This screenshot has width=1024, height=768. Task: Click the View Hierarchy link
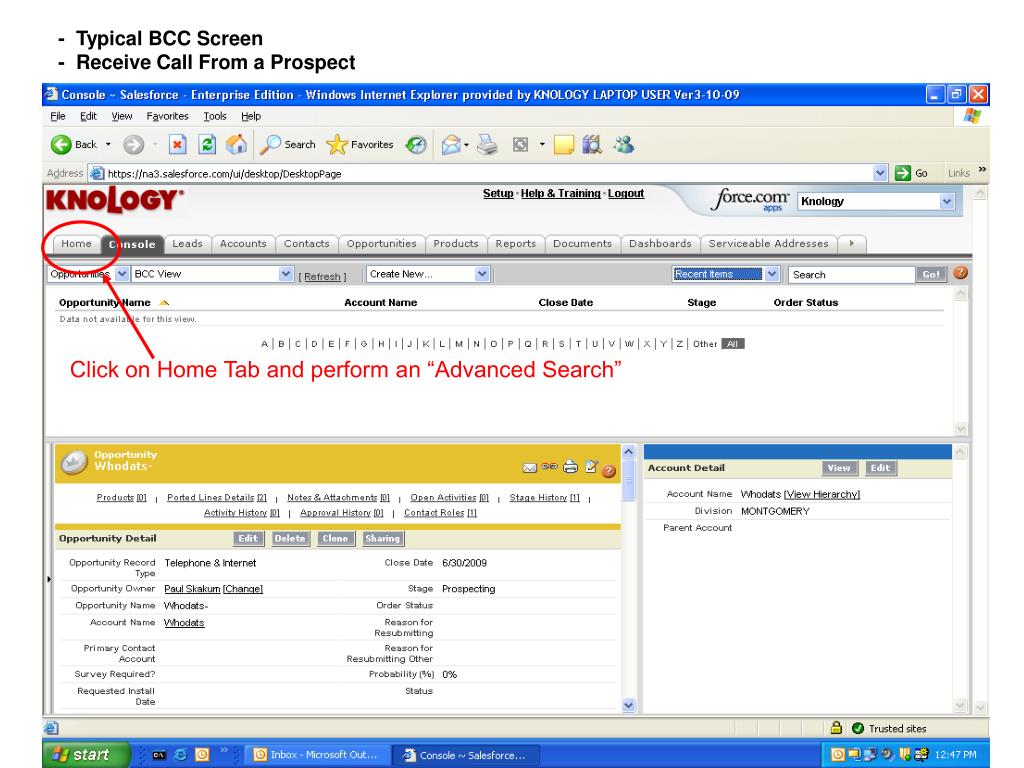pyautogui.click(x=822, y=494)
